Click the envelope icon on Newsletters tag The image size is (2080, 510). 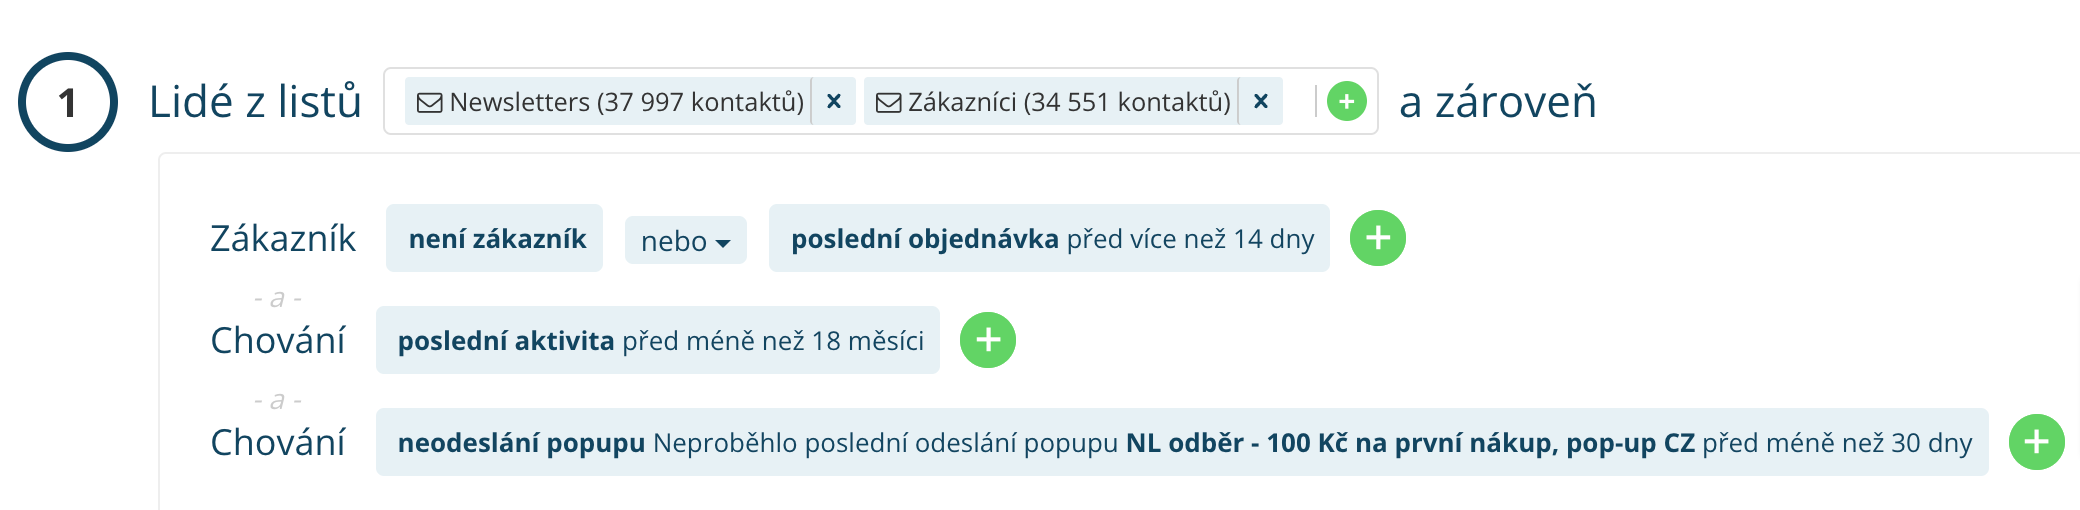coord(429,102)
